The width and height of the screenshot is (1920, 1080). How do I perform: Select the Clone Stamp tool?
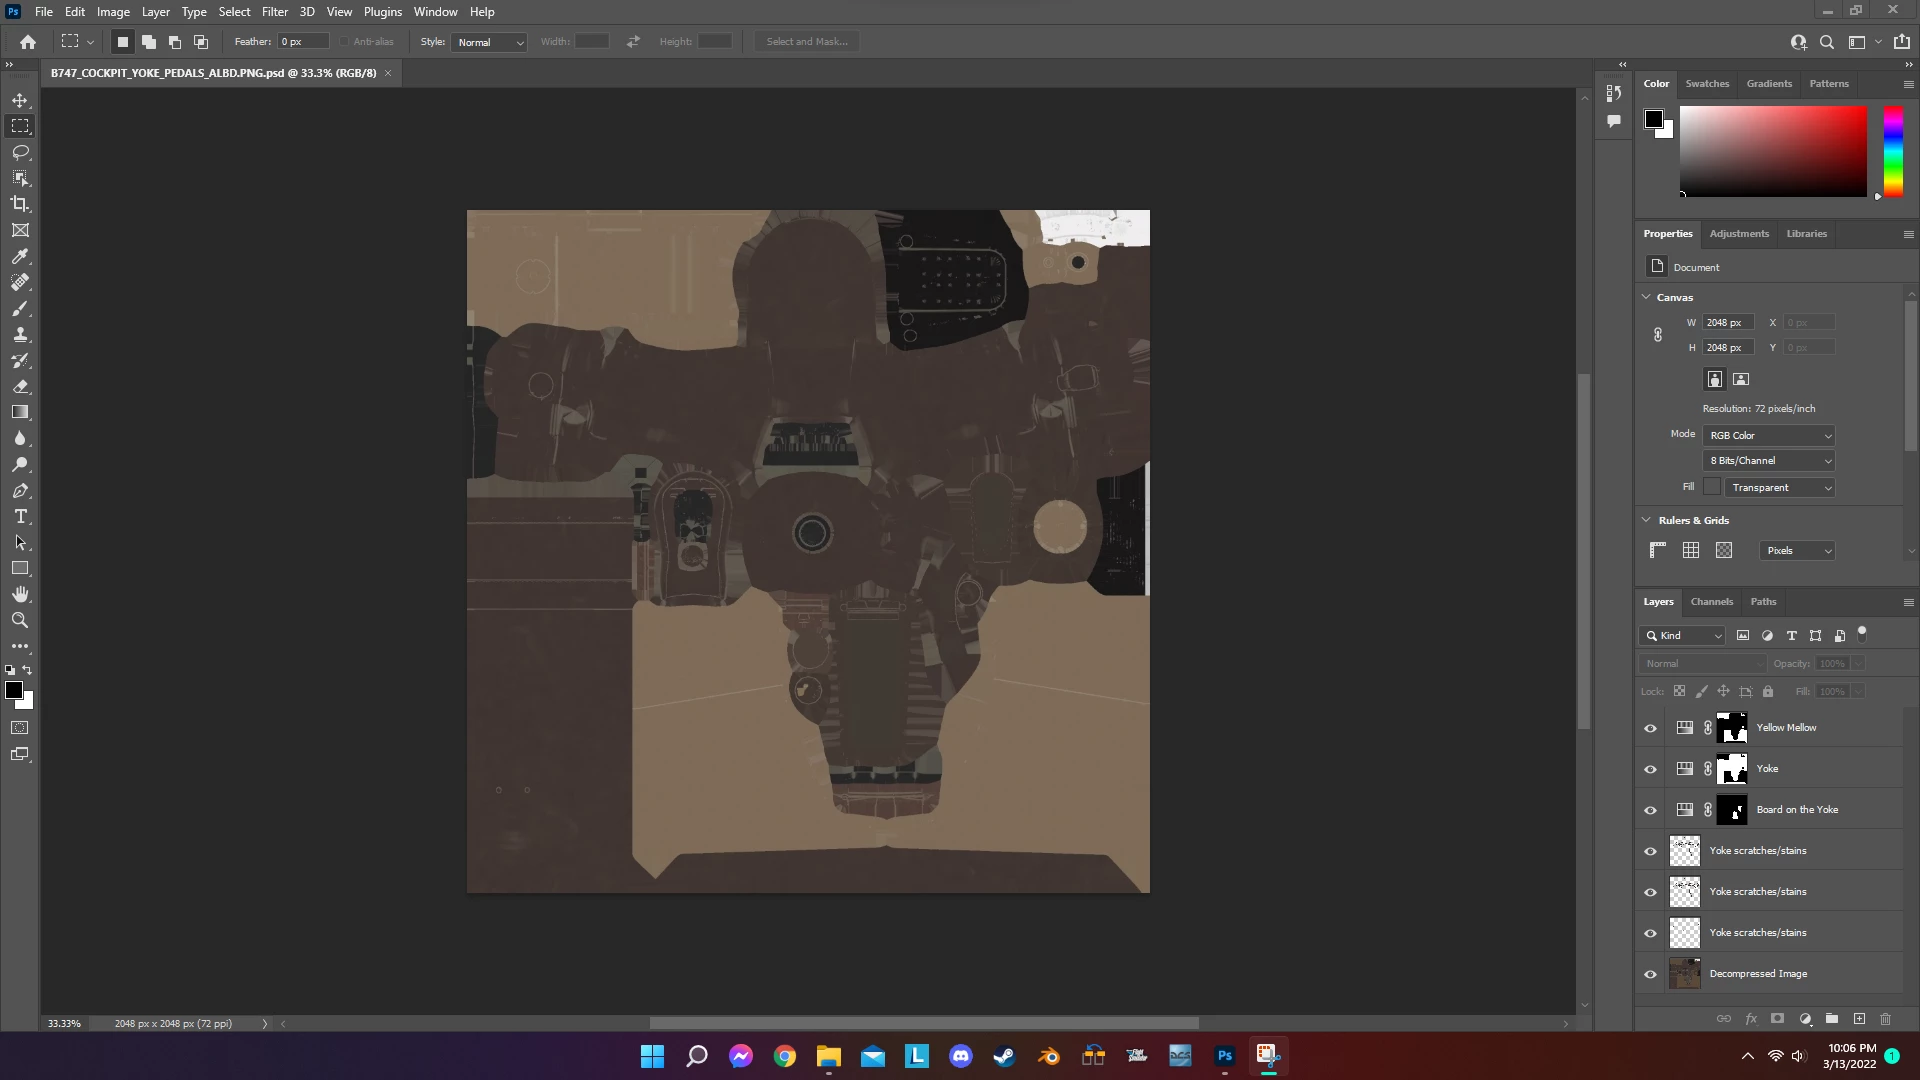pos(20,334)
